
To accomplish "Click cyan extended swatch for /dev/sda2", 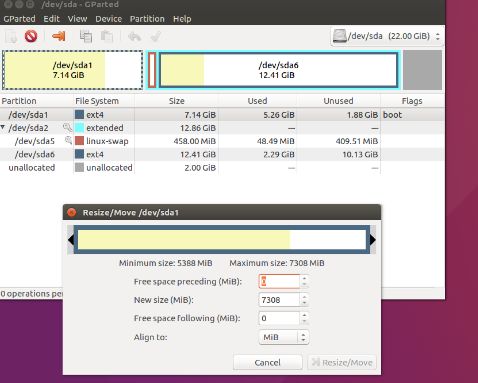I will (x=79, y=128).
